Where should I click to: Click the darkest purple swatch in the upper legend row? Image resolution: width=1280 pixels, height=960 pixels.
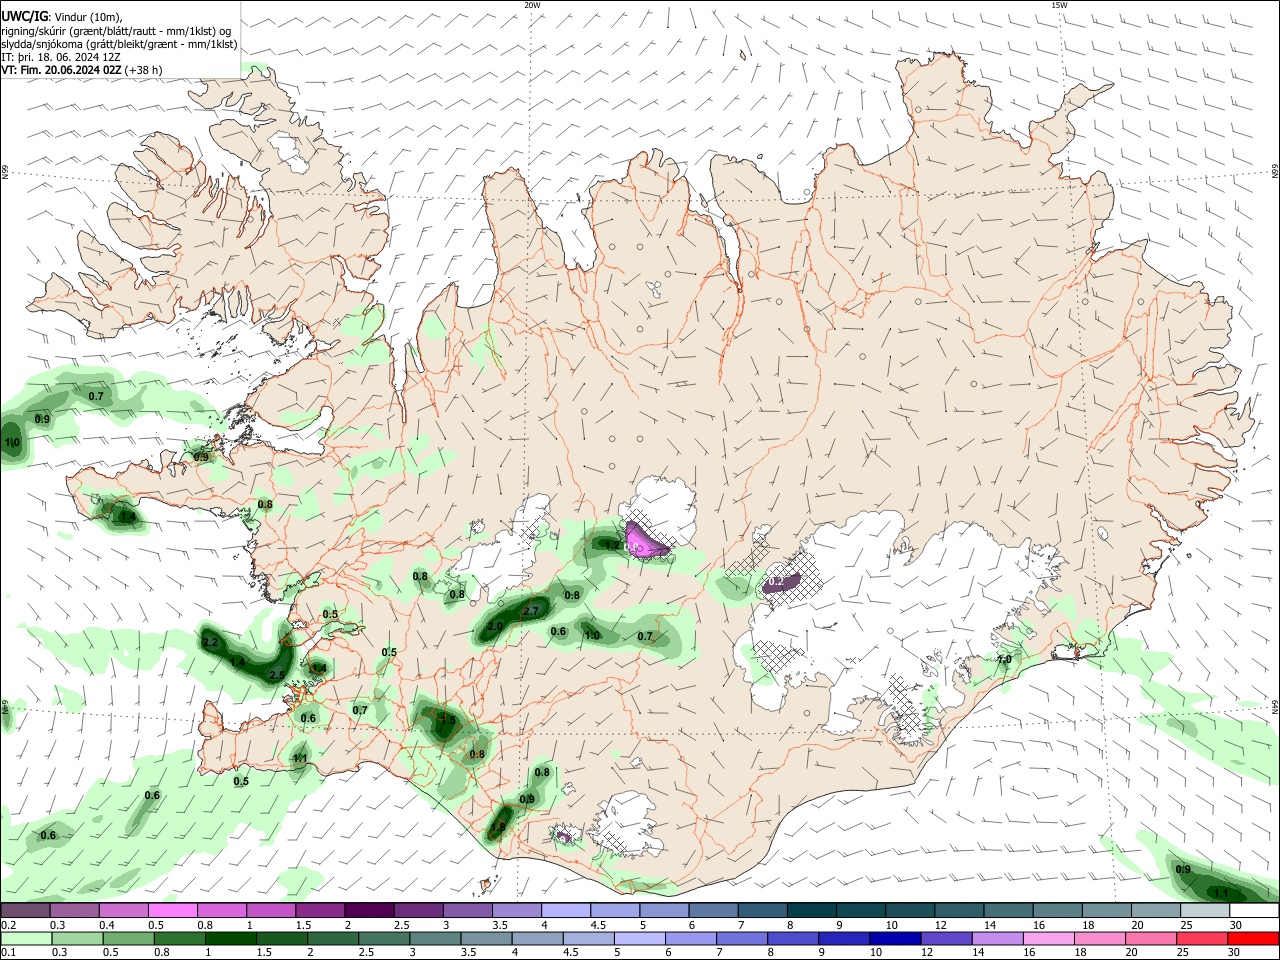[x=368, y=911]
